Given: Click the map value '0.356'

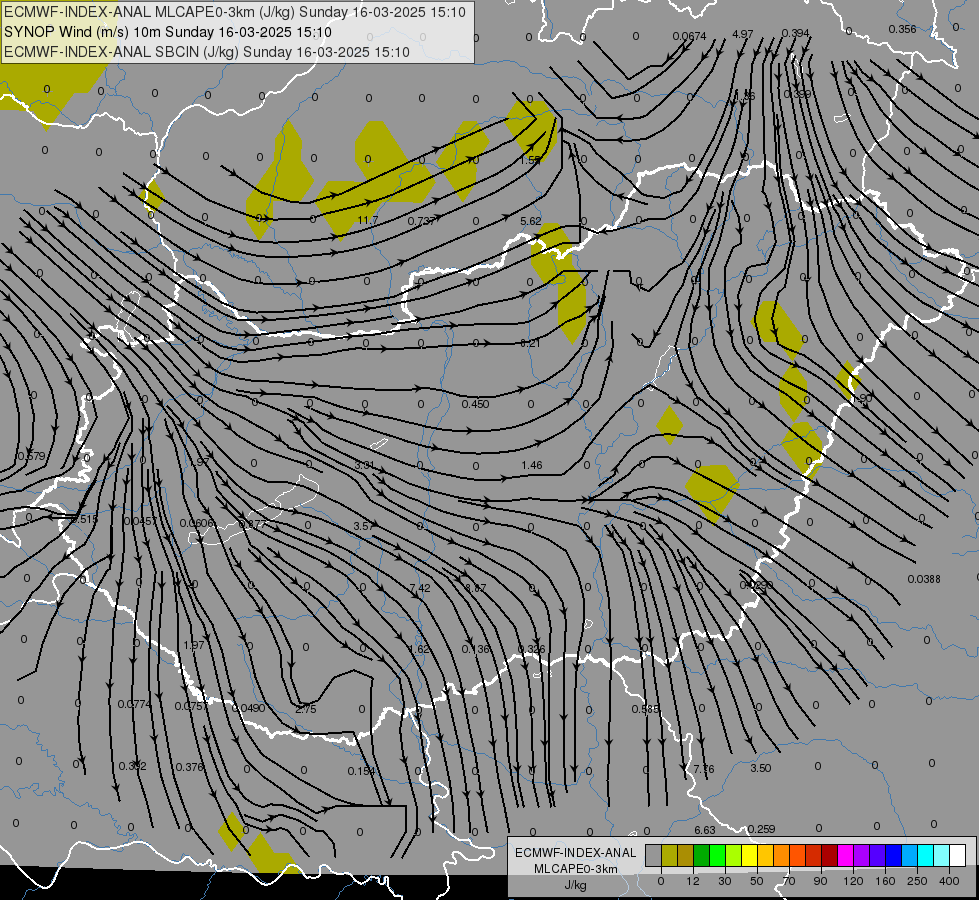Looking at the screenshot, I should click(x=902, y=29).
